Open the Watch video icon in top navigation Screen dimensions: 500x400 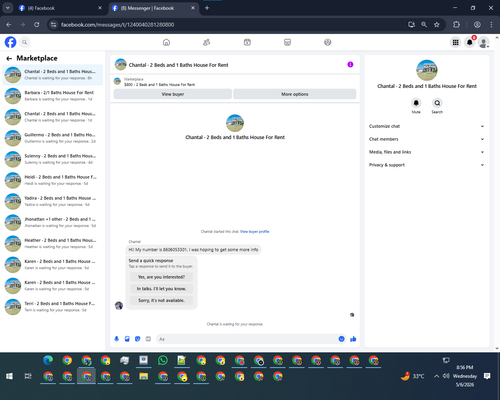coord(247,42)
